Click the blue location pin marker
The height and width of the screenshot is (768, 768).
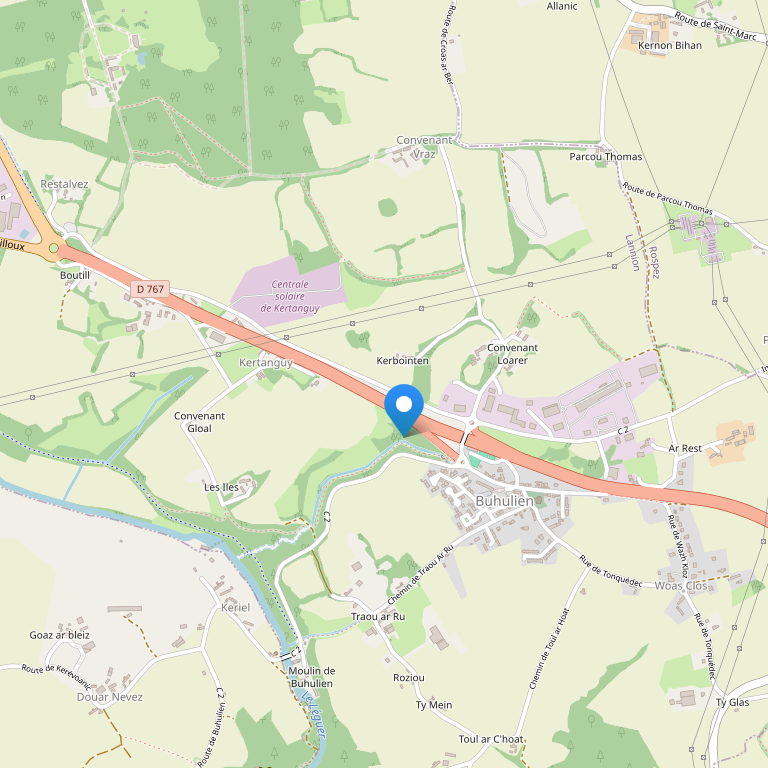pos(404,409)
